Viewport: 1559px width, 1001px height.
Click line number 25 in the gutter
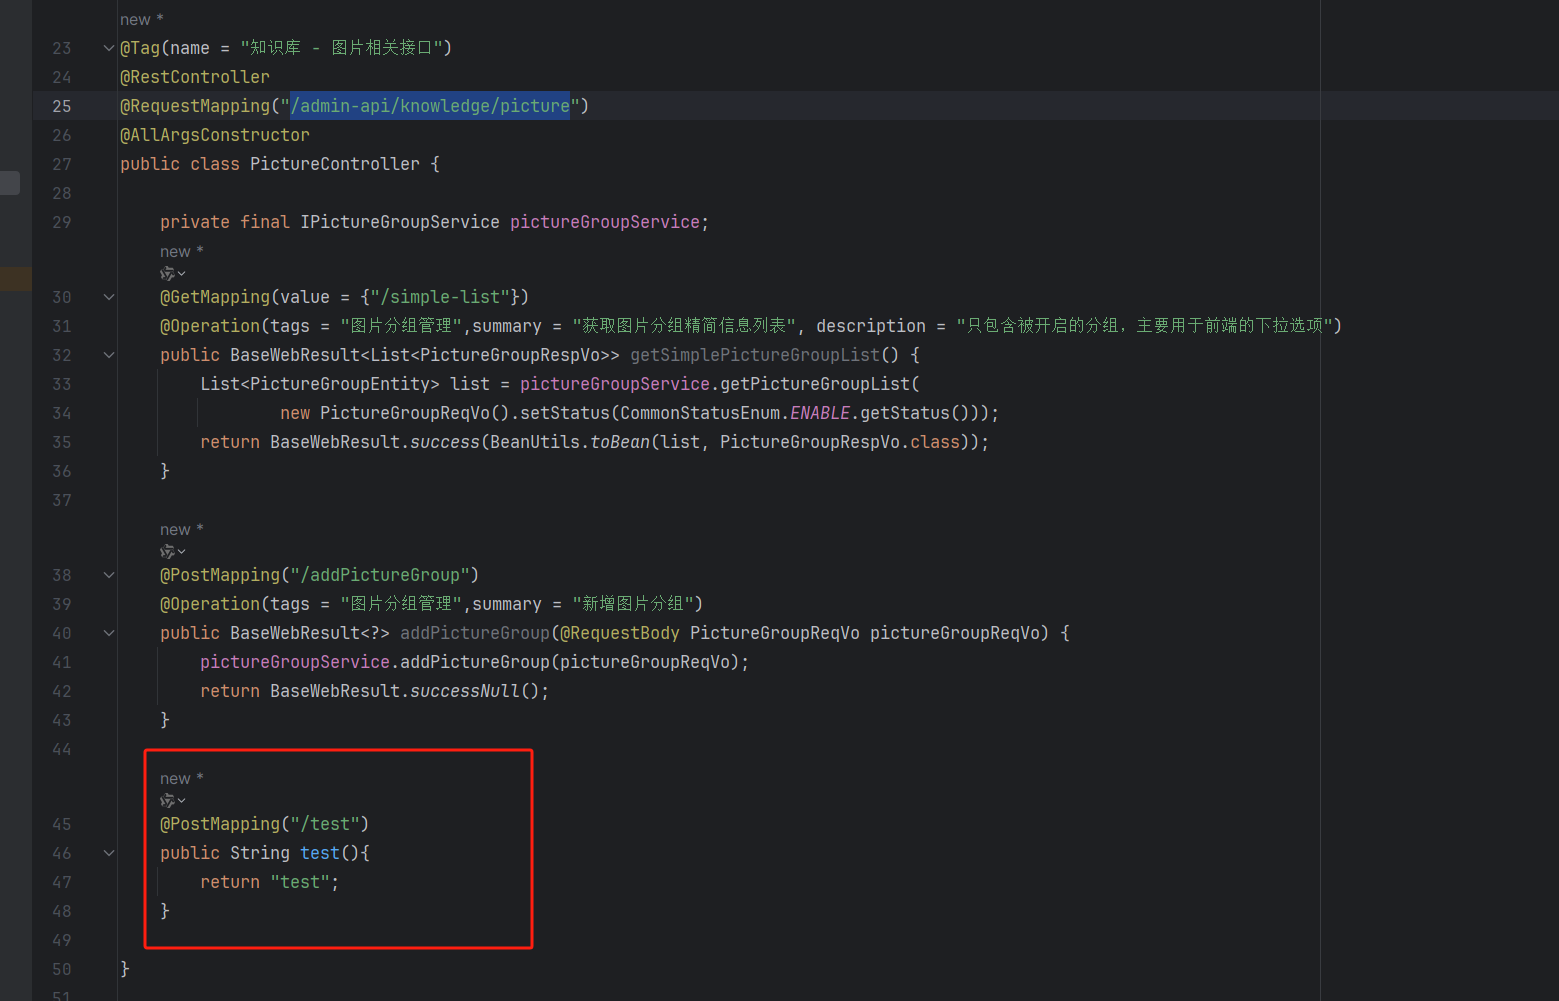(62, 106)
